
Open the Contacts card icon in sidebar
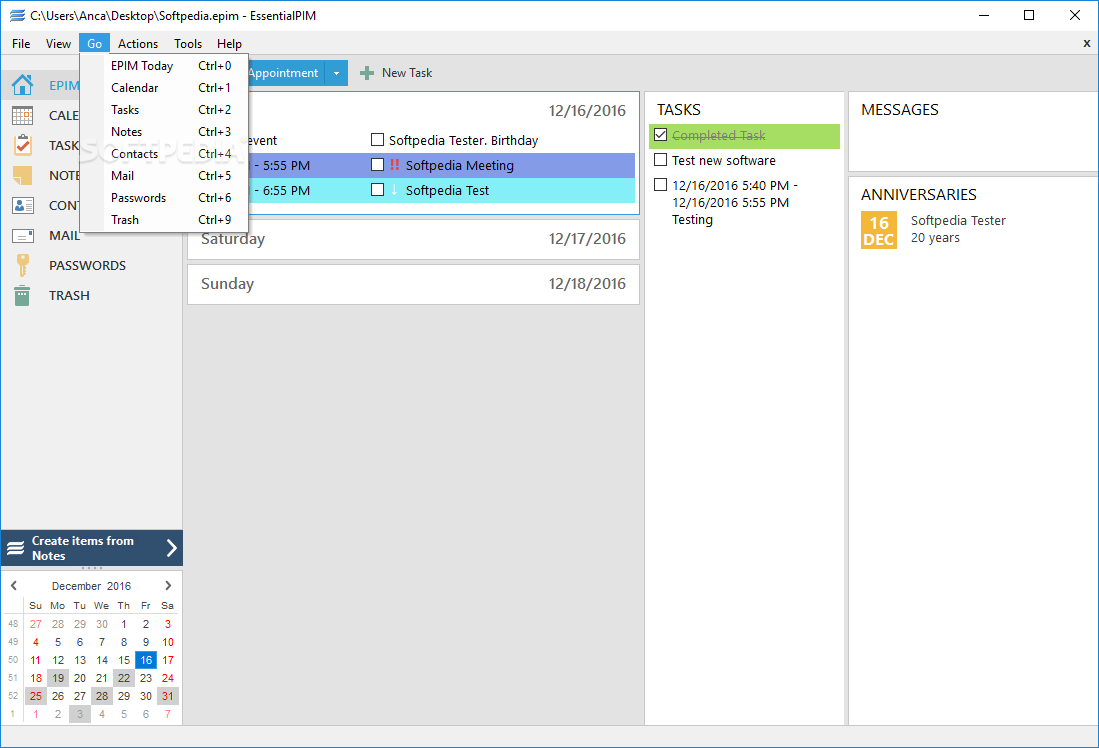pos(22,205)
